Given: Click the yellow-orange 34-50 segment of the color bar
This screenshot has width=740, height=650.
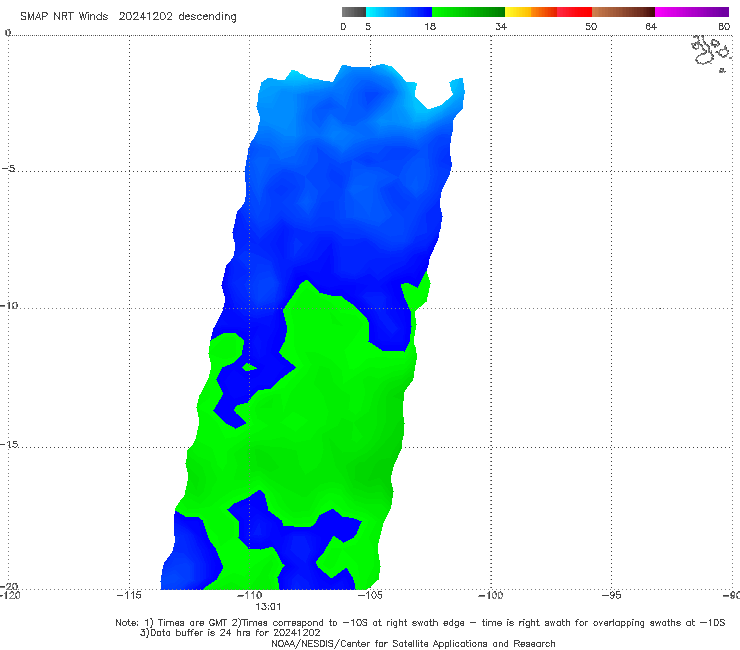Looking at the screenshot, I should tap(548, 12).
